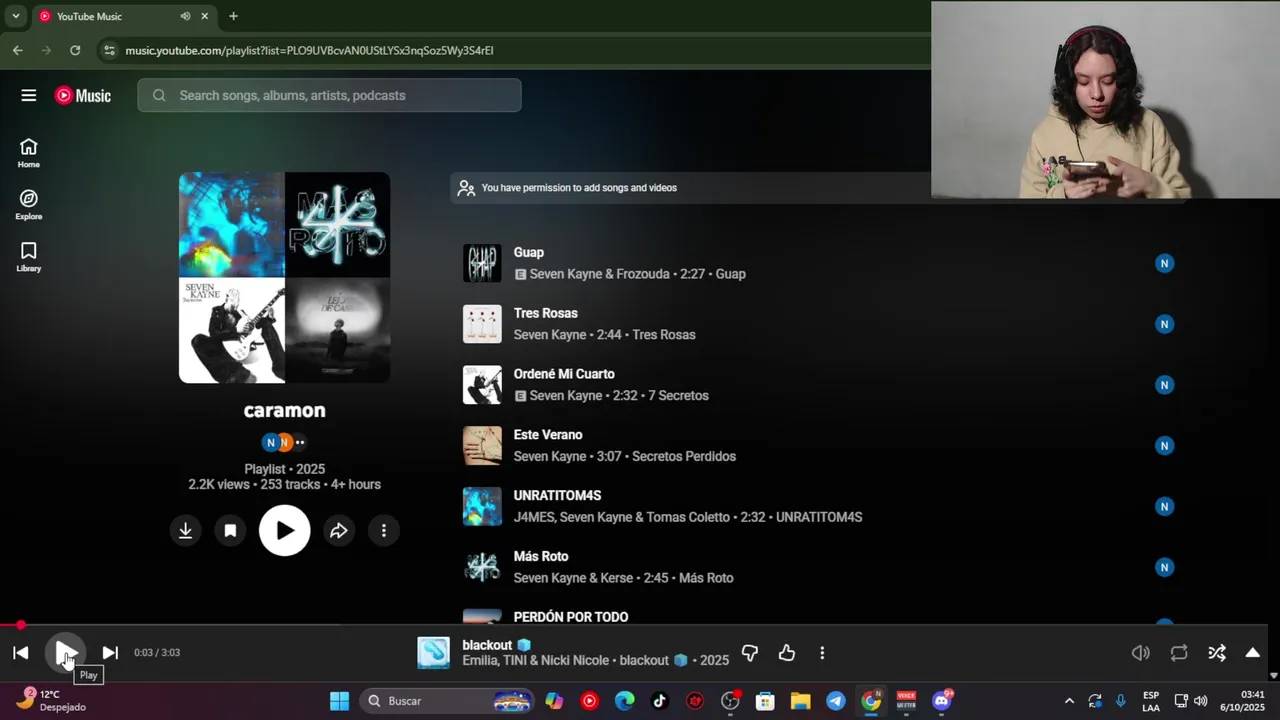Click the song progress bar

tap(634, 626)
